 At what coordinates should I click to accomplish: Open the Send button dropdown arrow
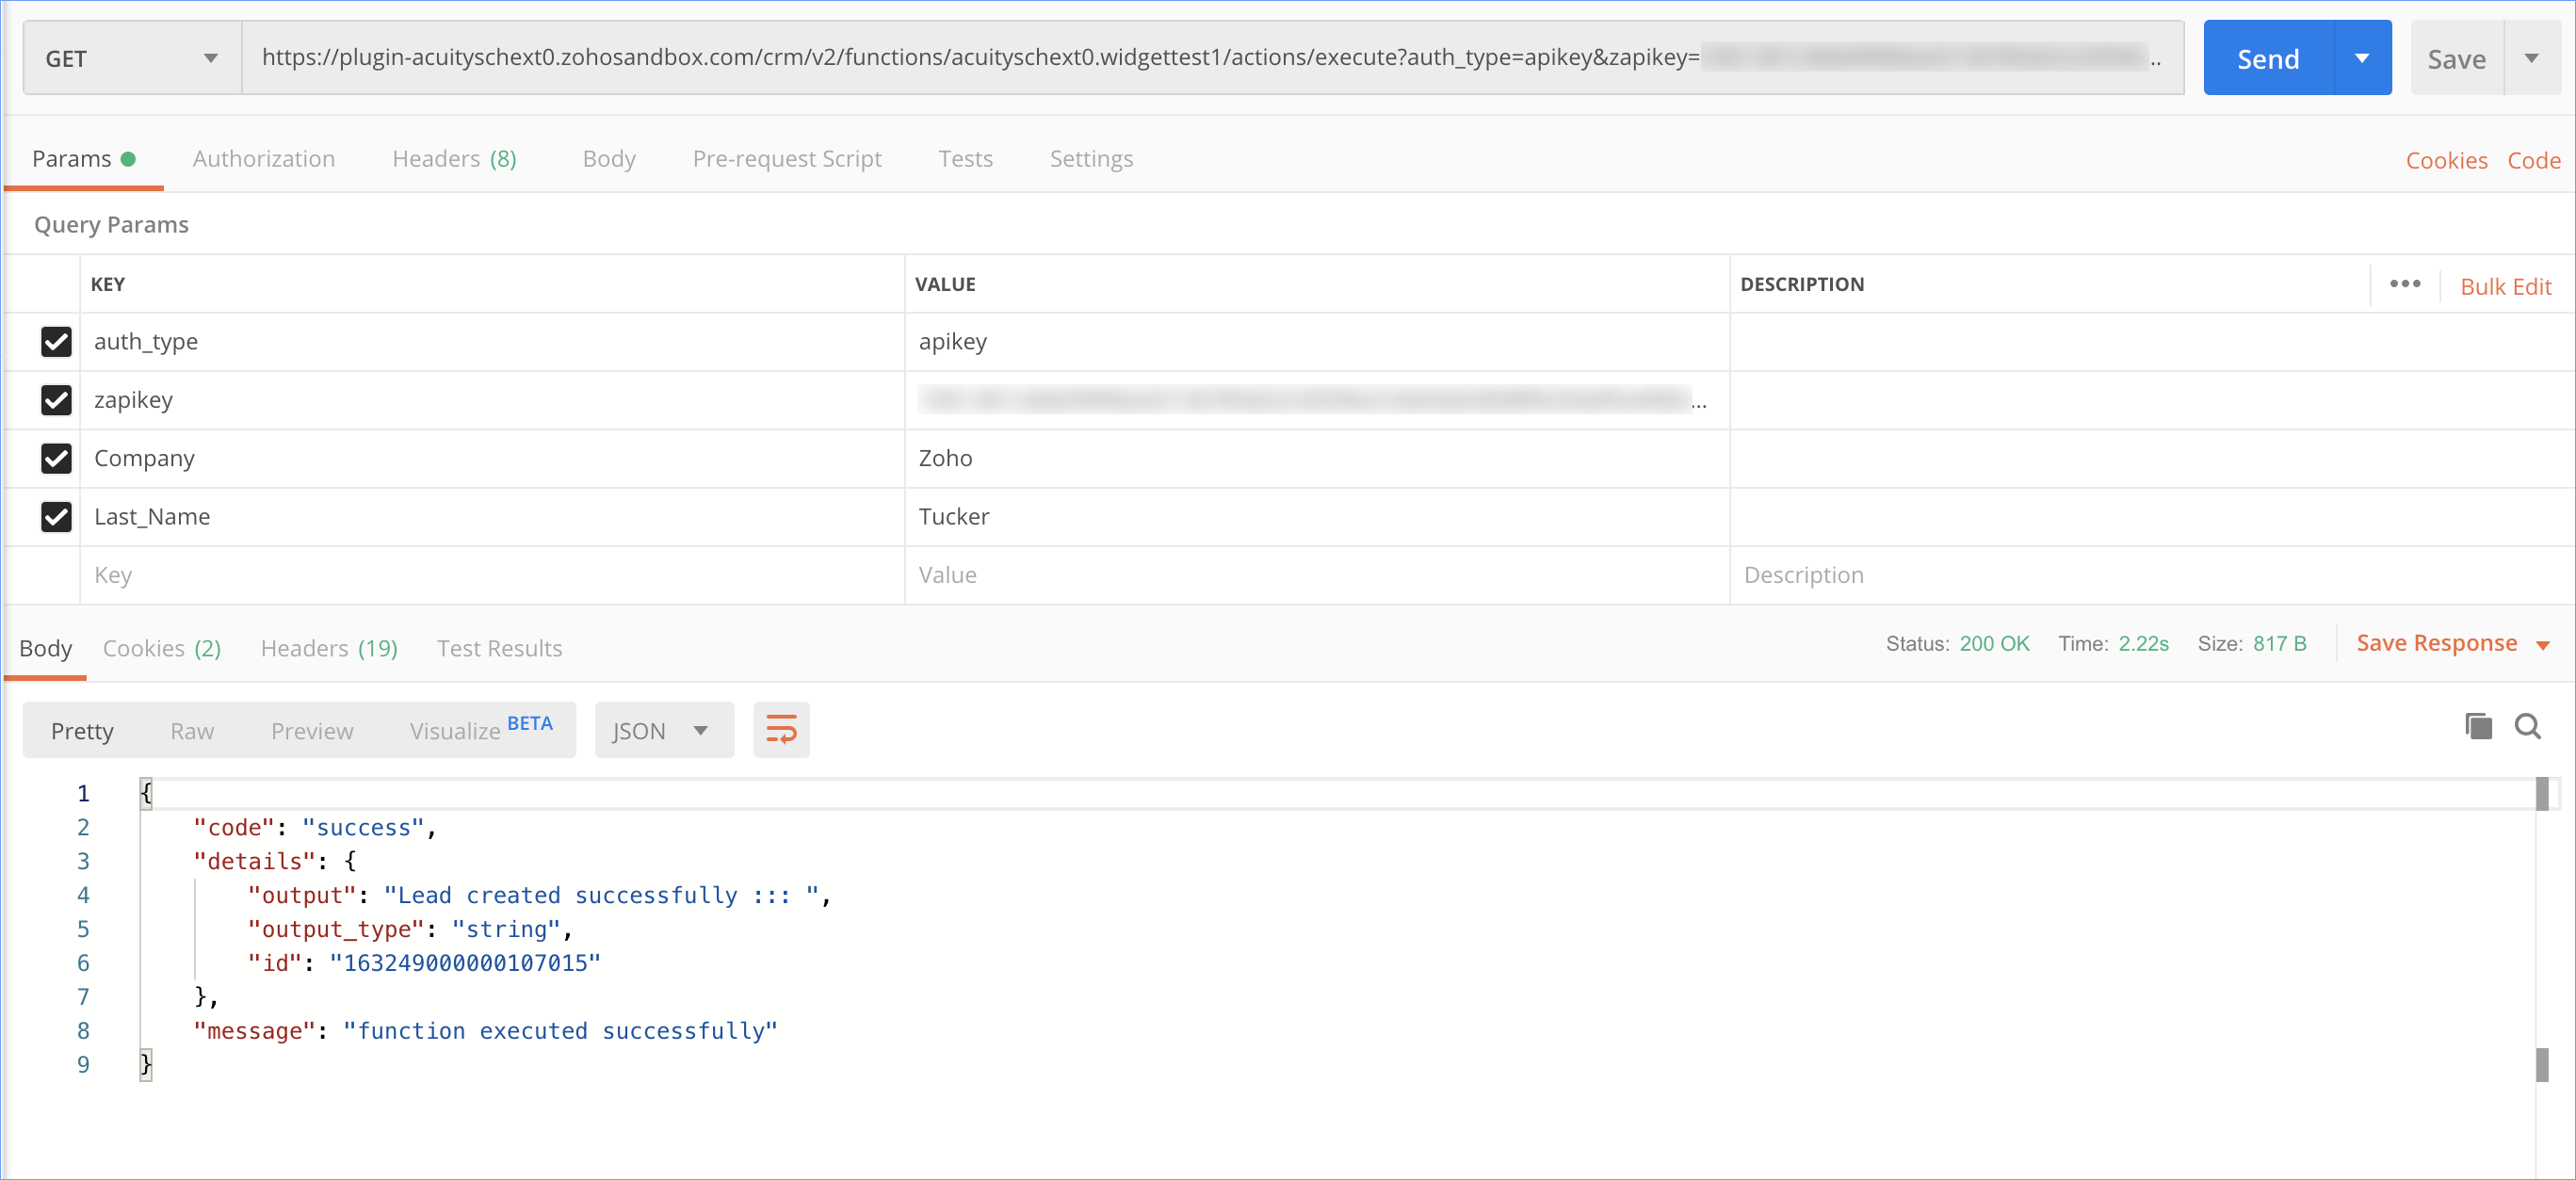point(2362,59)
